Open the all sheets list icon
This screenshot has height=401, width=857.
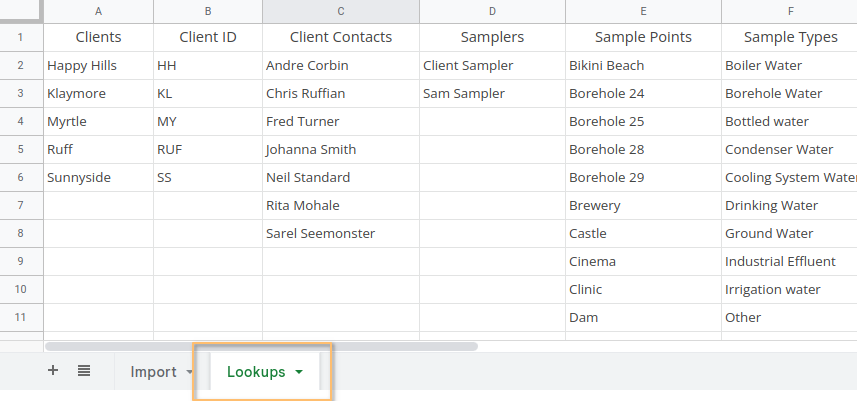click(x=84, y=370)
